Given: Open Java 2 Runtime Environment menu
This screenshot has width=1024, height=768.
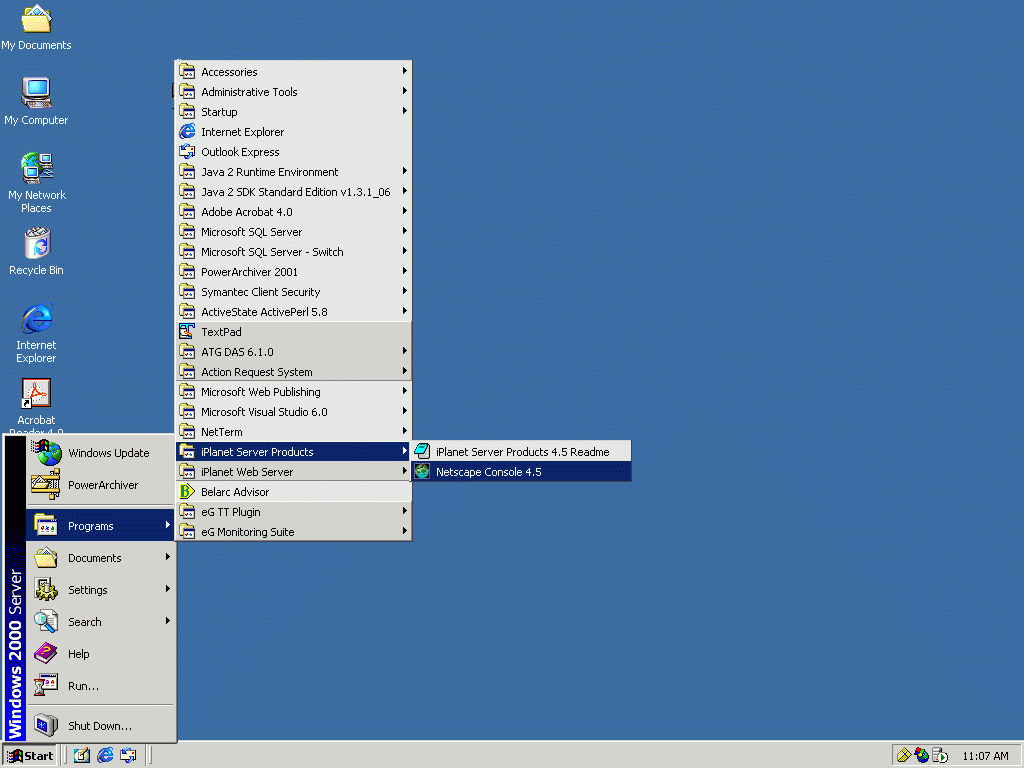Looking at the screenshot, I should point(293,172).
